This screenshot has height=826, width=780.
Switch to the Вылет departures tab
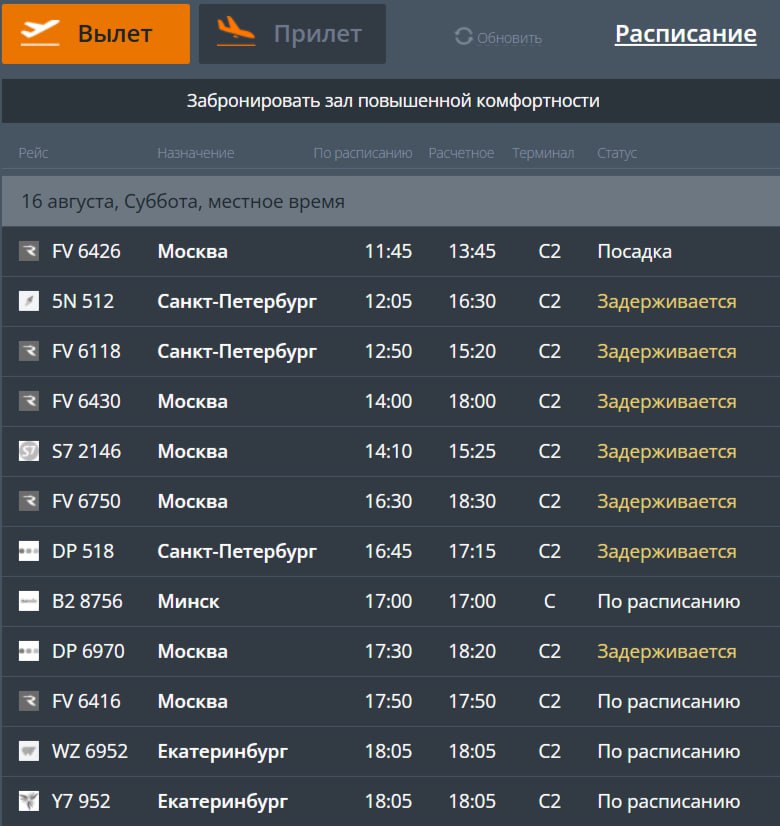click(96, 34)
